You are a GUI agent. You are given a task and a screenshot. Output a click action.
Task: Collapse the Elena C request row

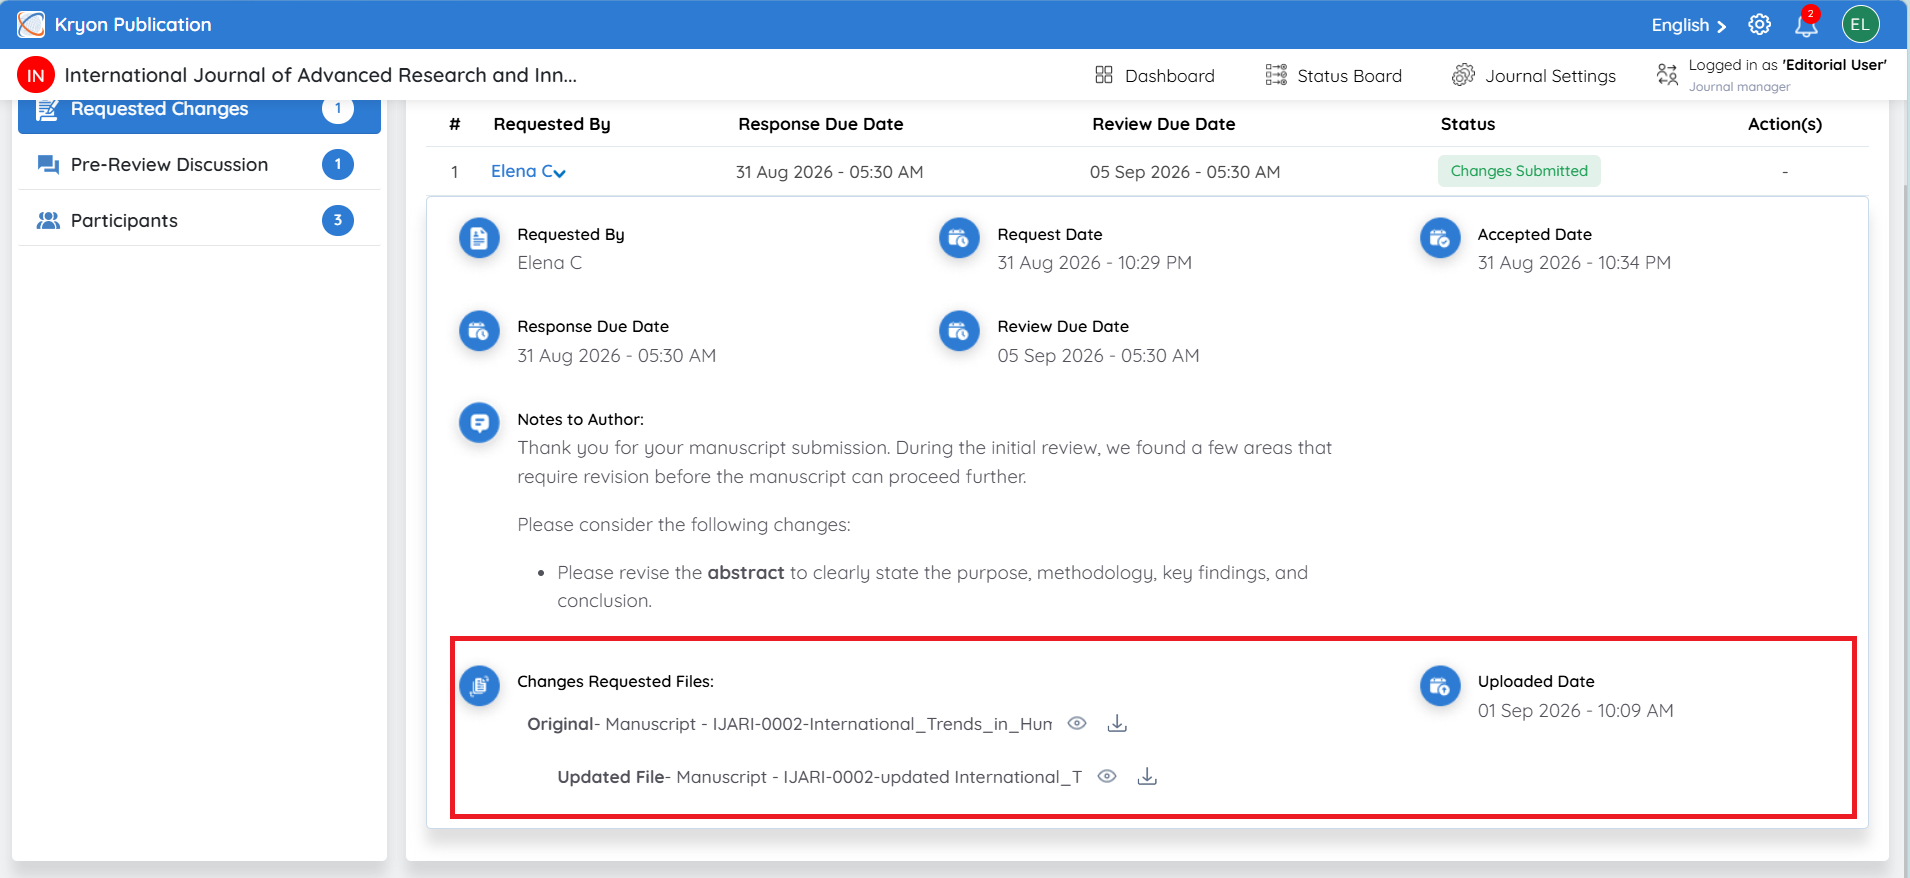[x=528, y=171]
